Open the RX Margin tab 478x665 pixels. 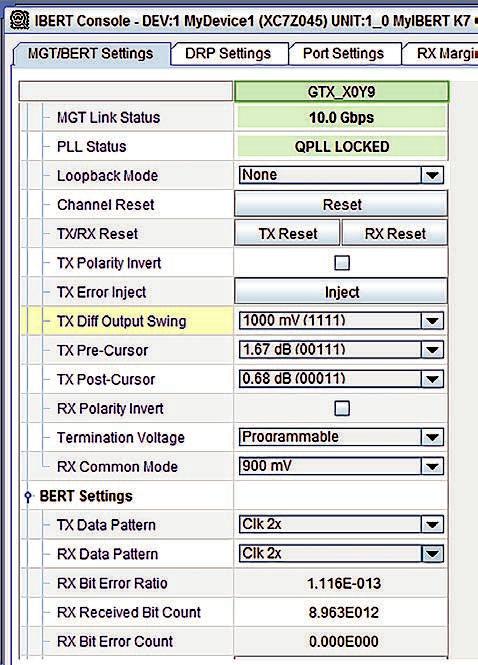point(441,54)
